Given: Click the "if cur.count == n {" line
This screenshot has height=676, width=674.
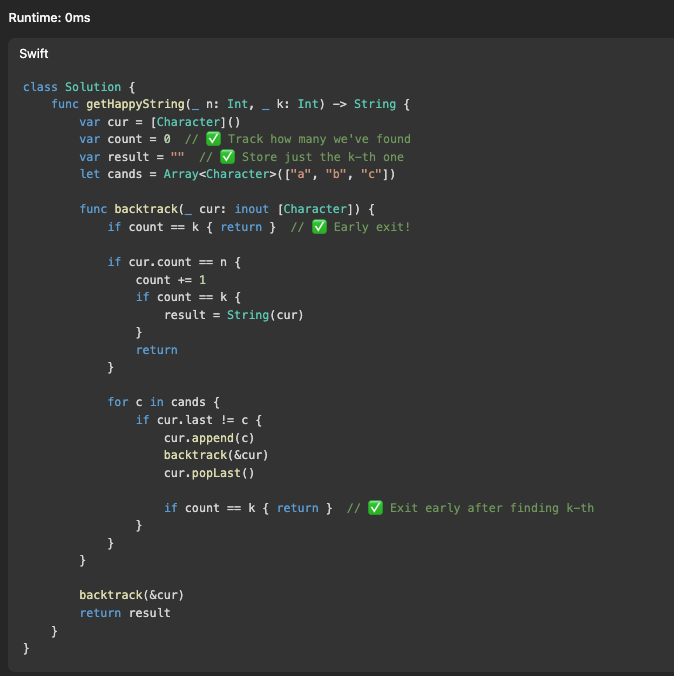Looking at the screenshot, I should (174, 262).
